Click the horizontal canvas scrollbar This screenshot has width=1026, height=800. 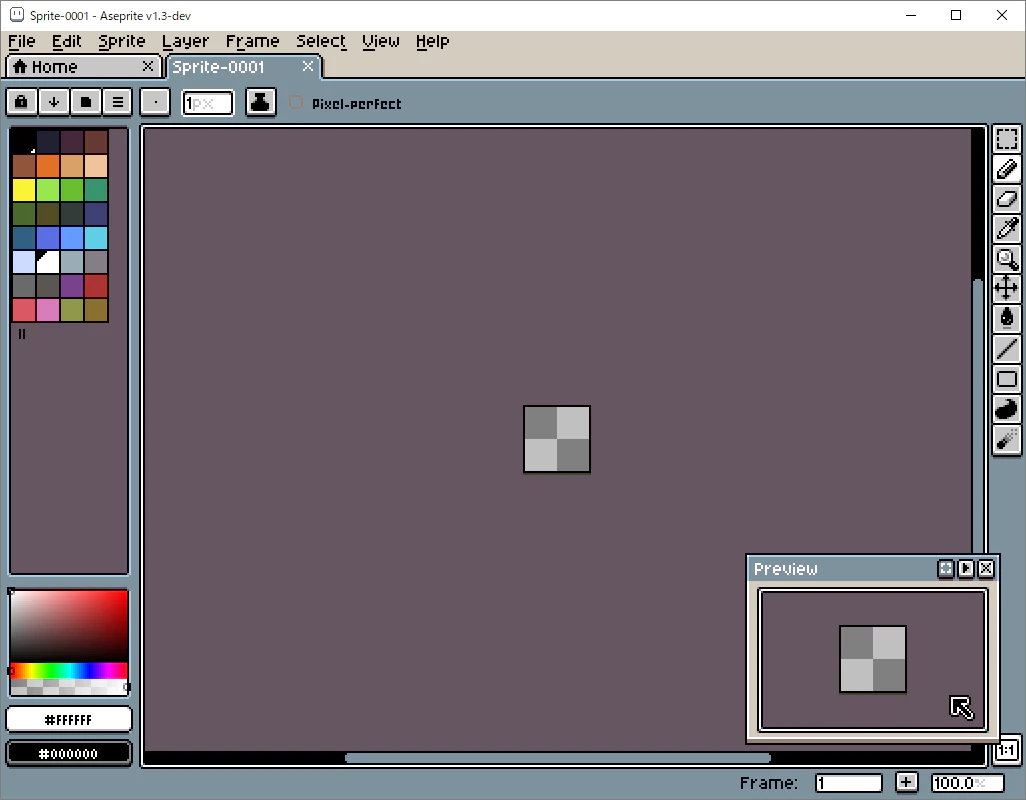point(558,758)
